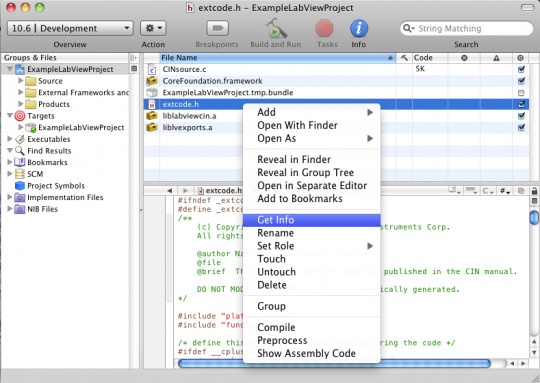Select the Project Symbols cube icon
The image size is (540, 383).
20,186
